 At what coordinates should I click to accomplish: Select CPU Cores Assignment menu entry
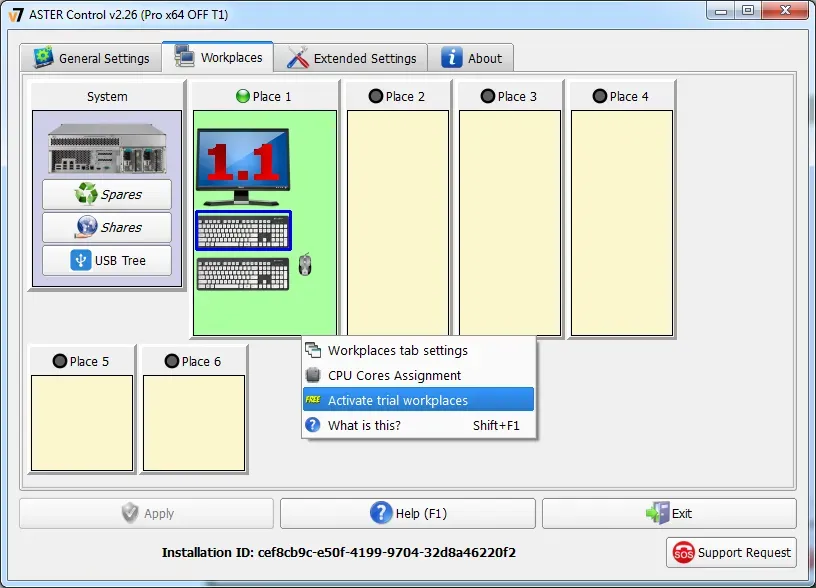coord(394,376)
